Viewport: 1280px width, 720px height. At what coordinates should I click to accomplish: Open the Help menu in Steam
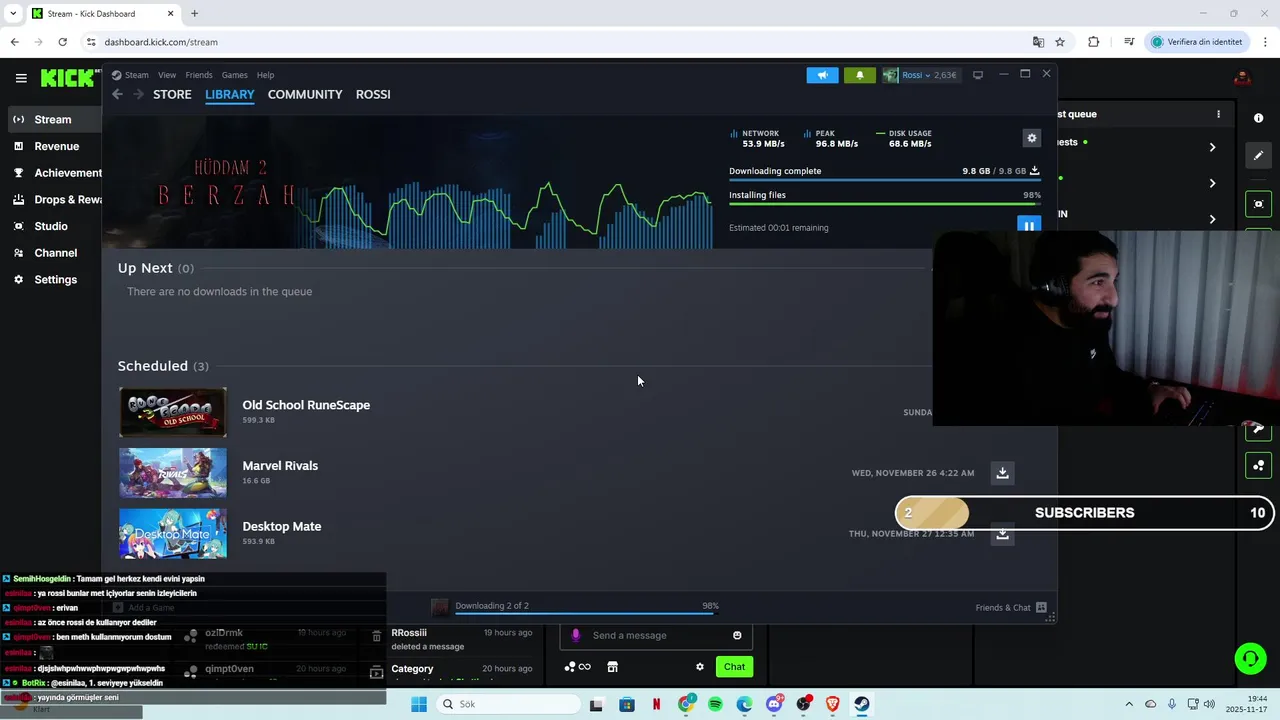265,75
